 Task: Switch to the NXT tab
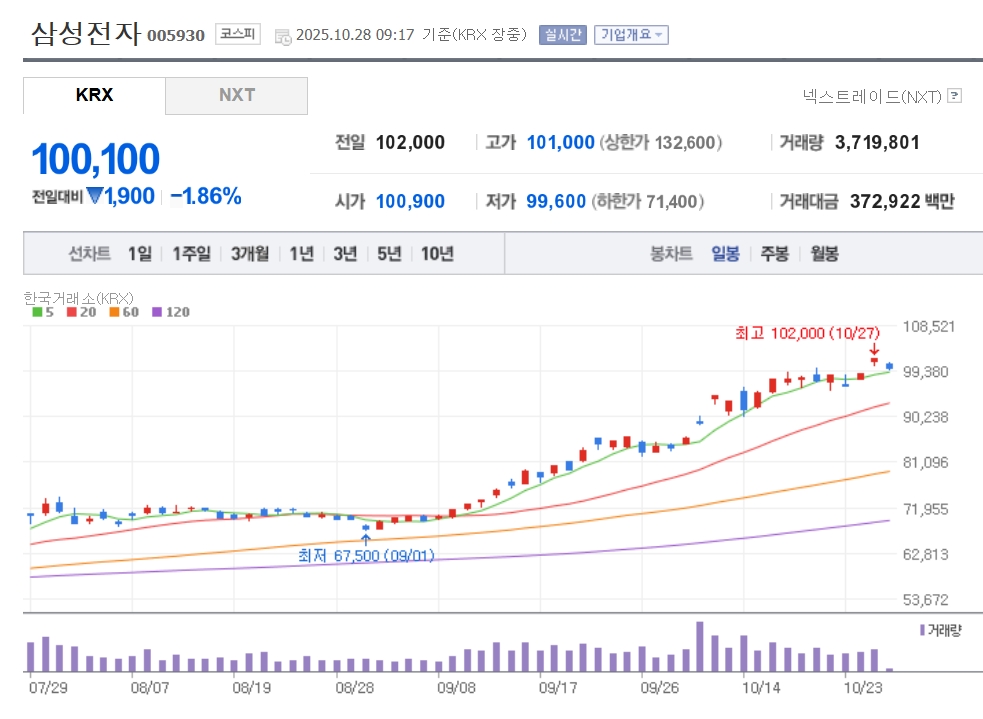click(x=237, y=96)
